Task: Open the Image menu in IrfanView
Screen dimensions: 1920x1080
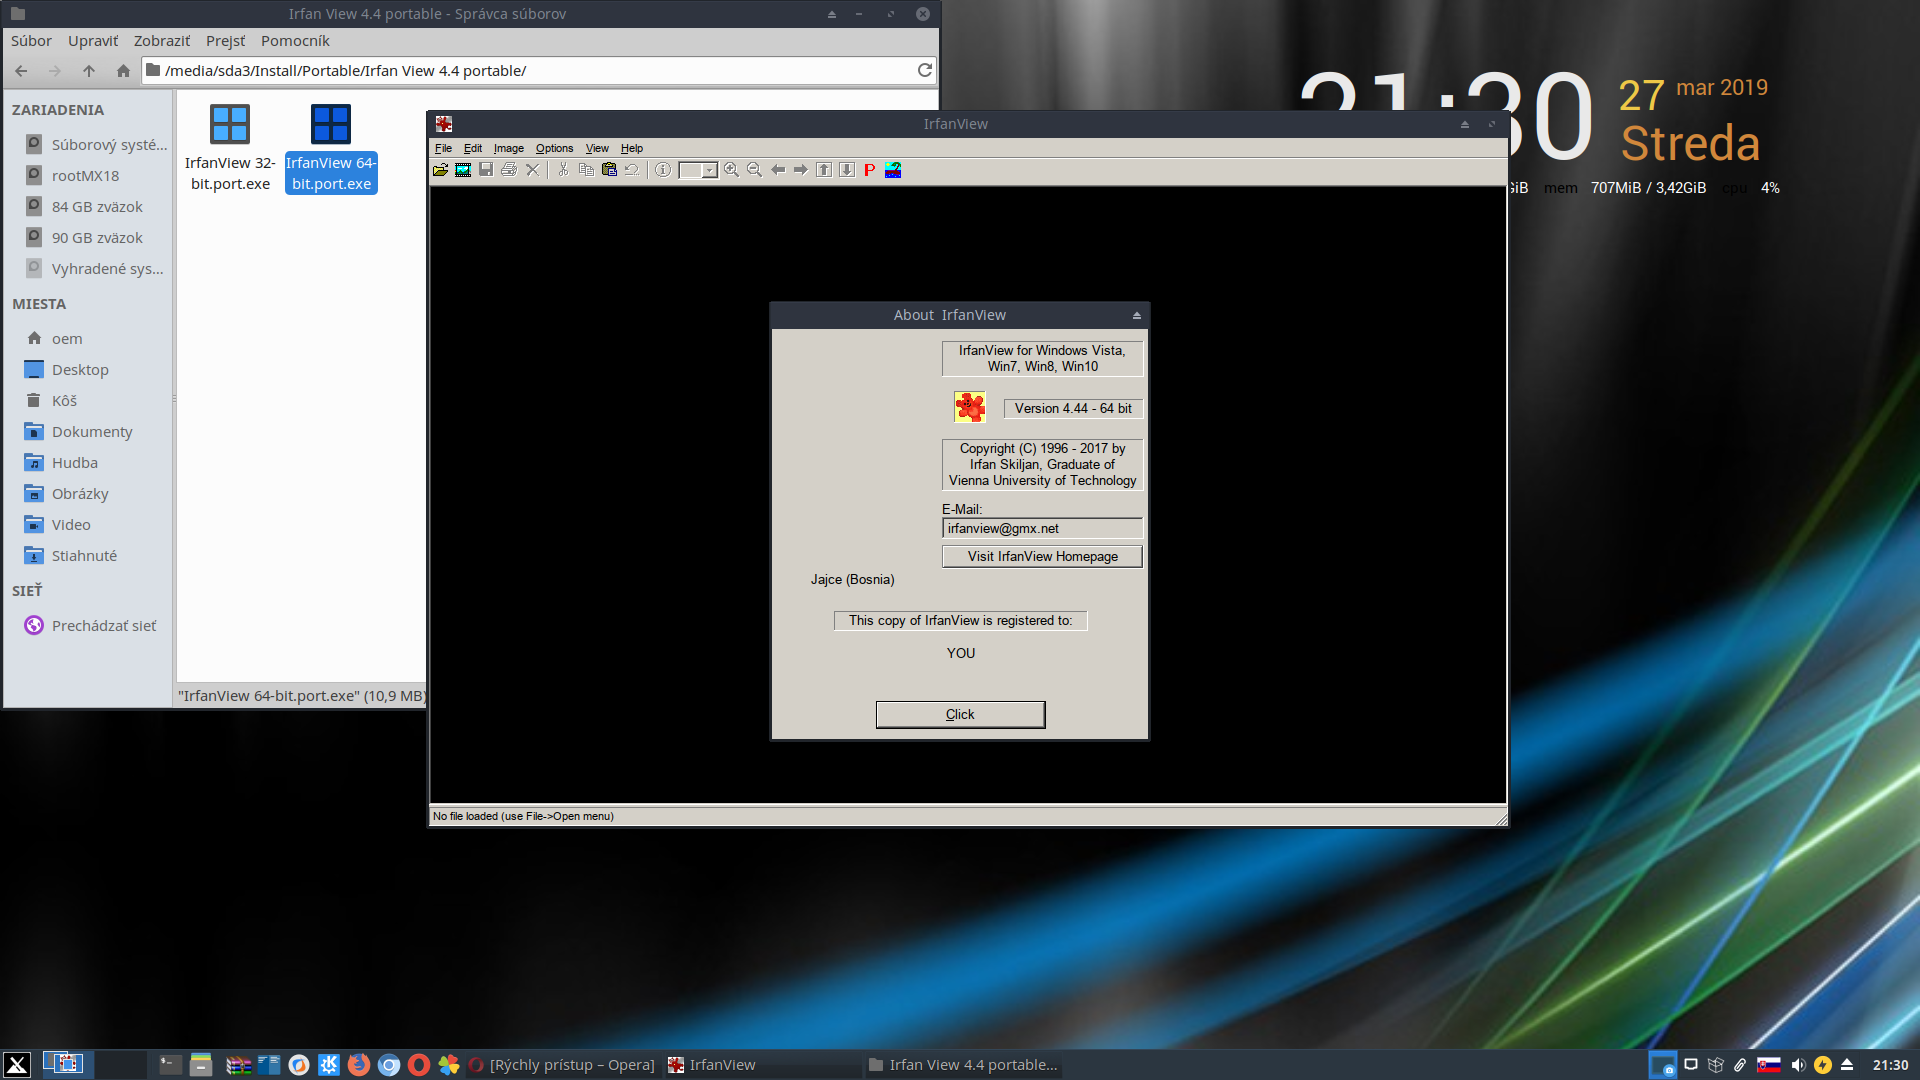Action: tap(508, 148)
